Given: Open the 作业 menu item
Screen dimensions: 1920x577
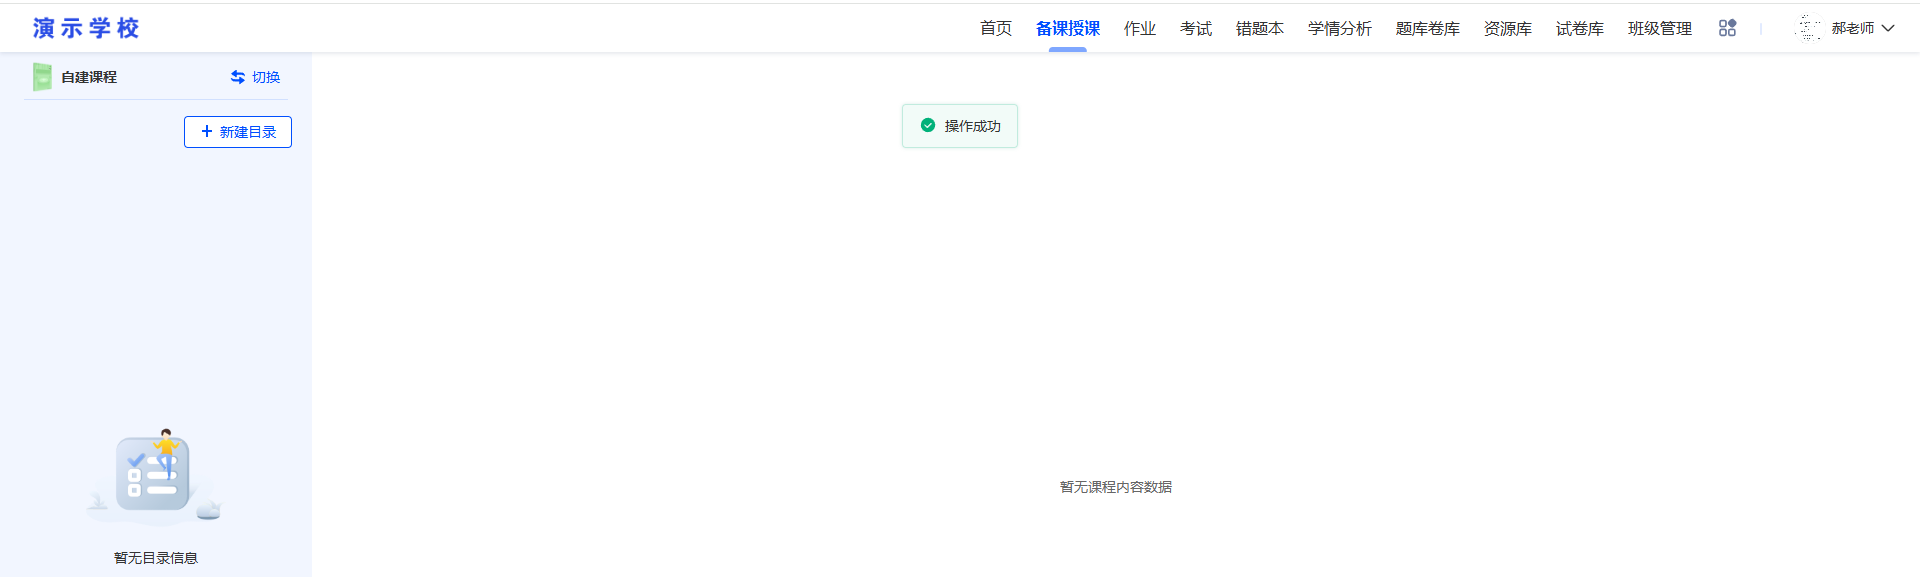Looking at the screenshot, I should pyautogui.click(x=1140, y=28).
